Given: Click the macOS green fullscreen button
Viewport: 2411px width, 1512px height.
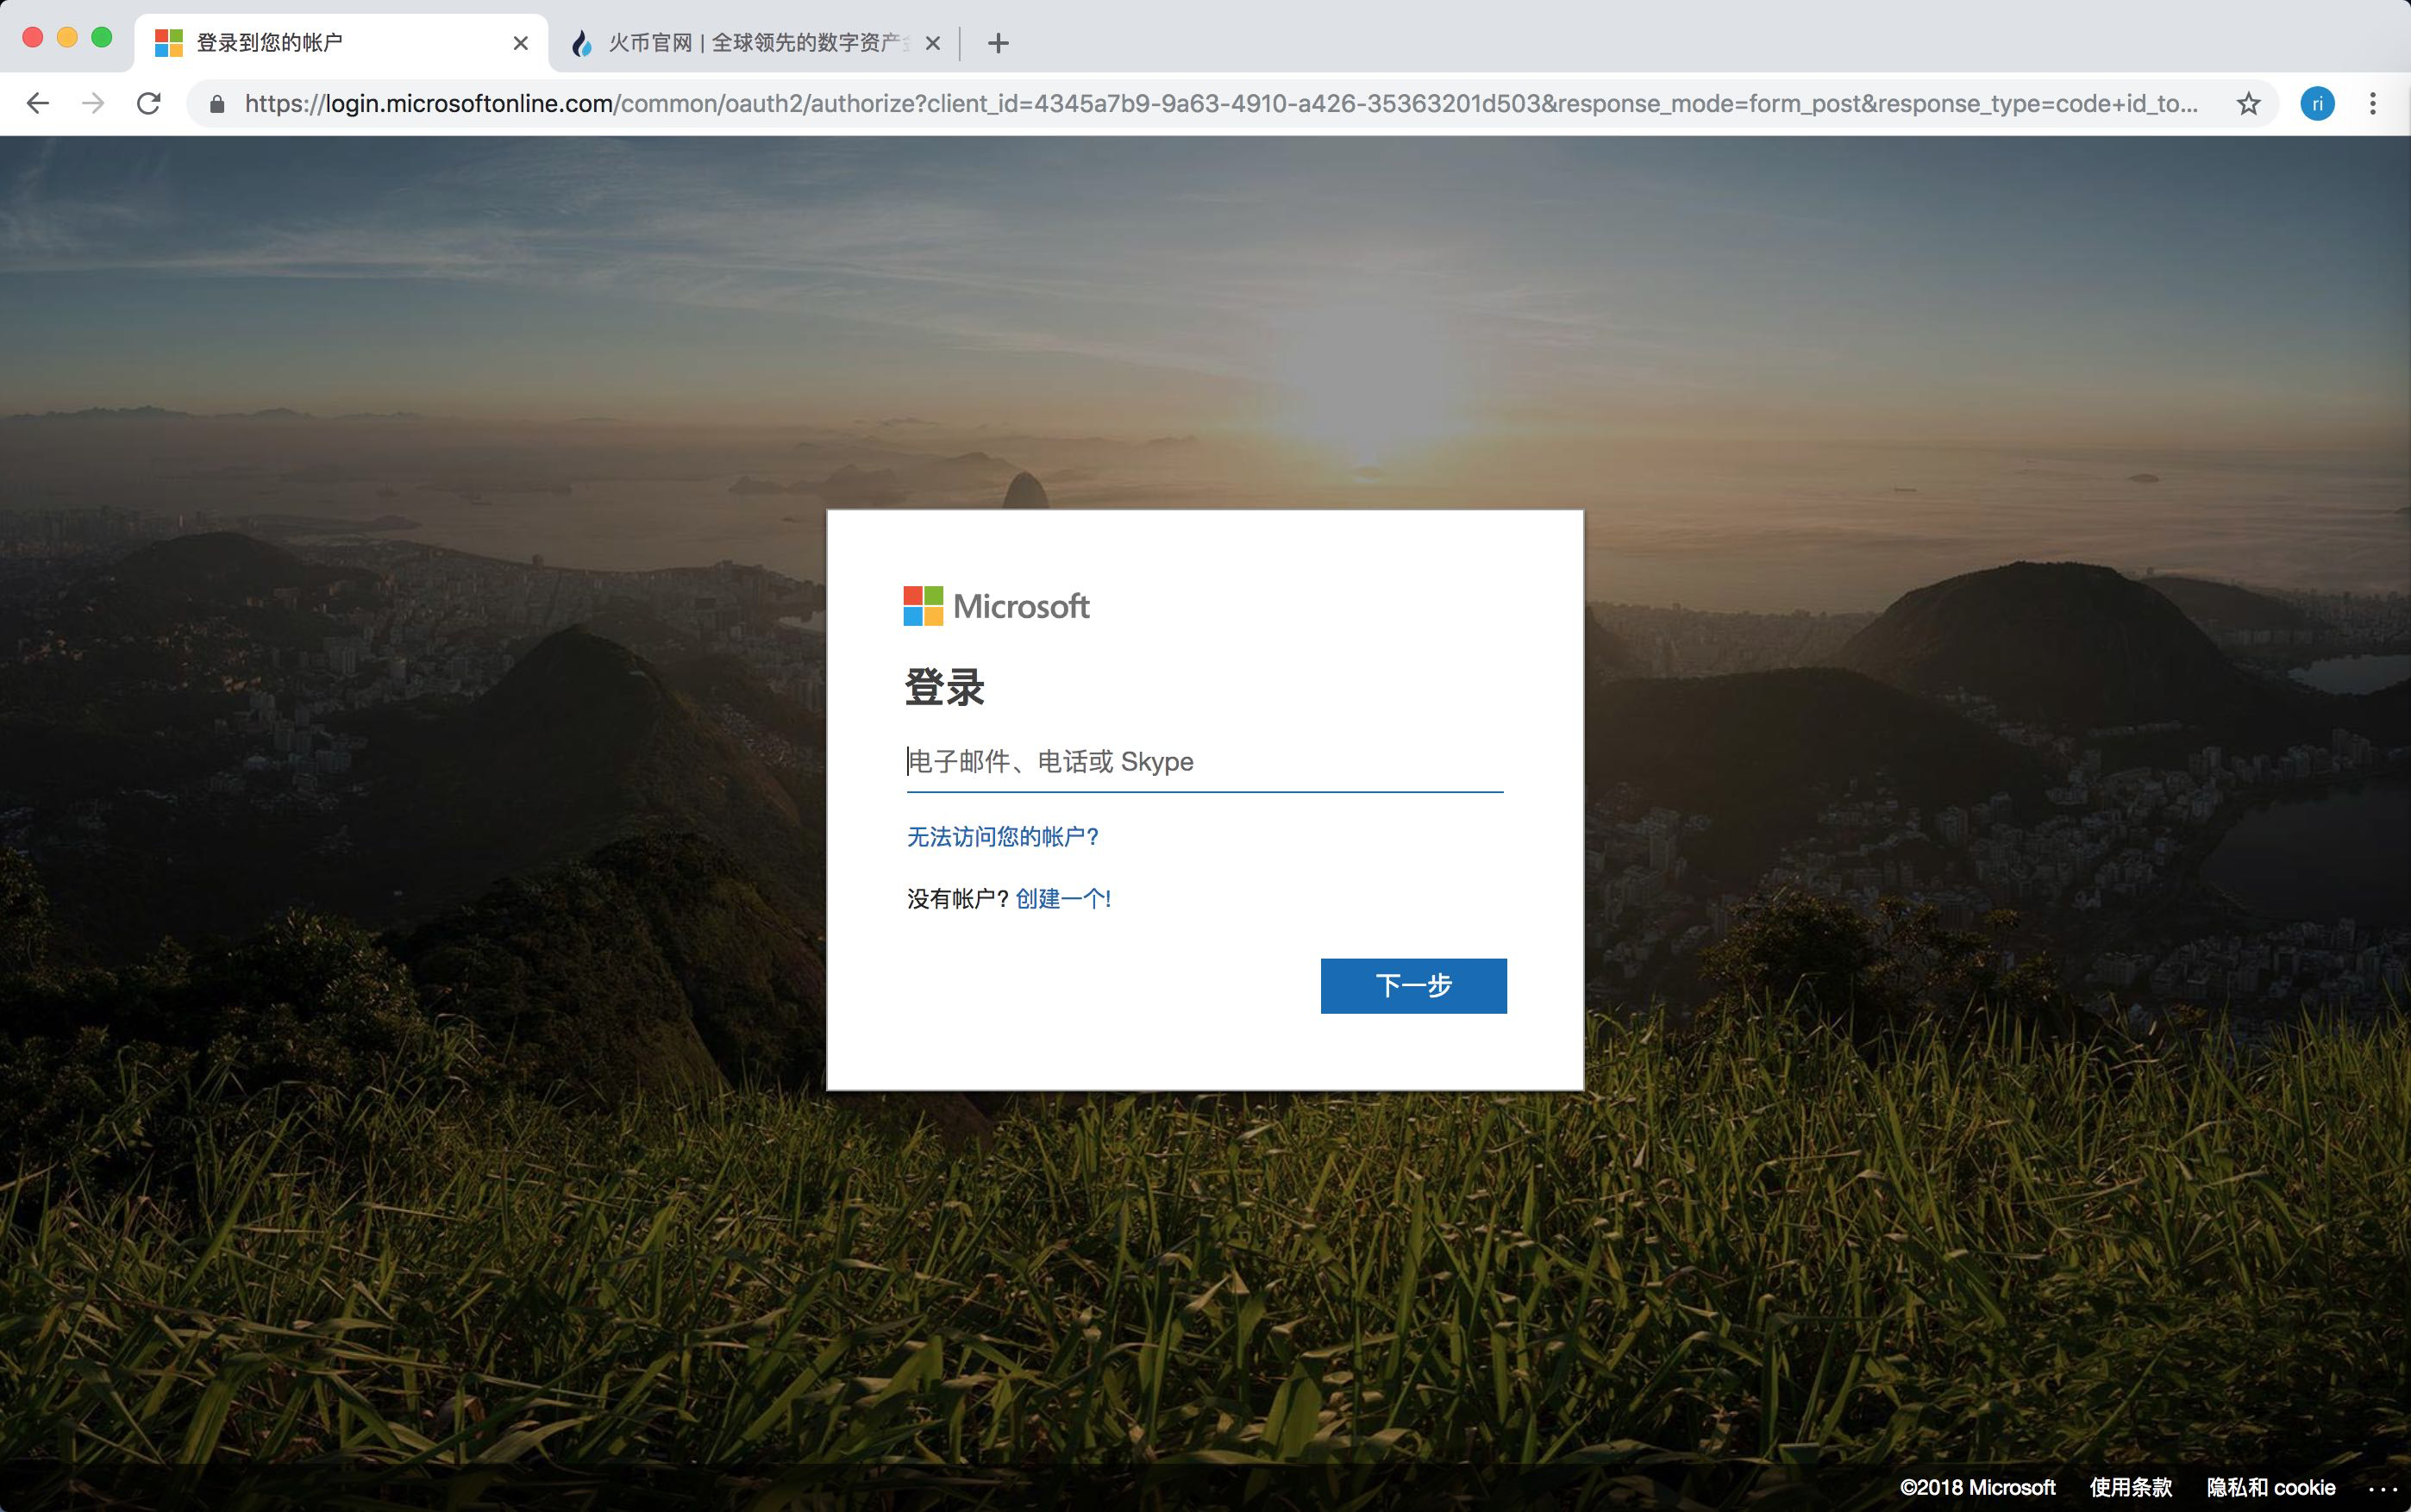Looking at the screenshot, I should [101, 38].
